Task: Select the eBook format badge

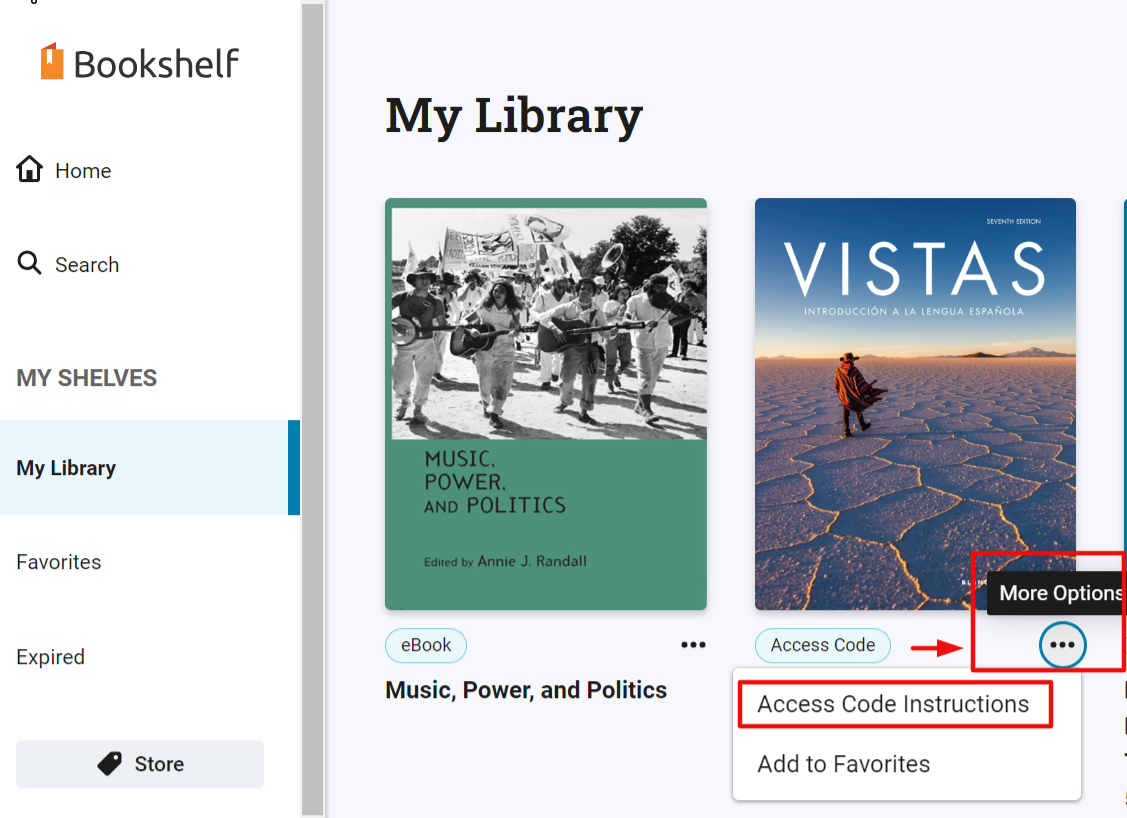Action: 425,645
